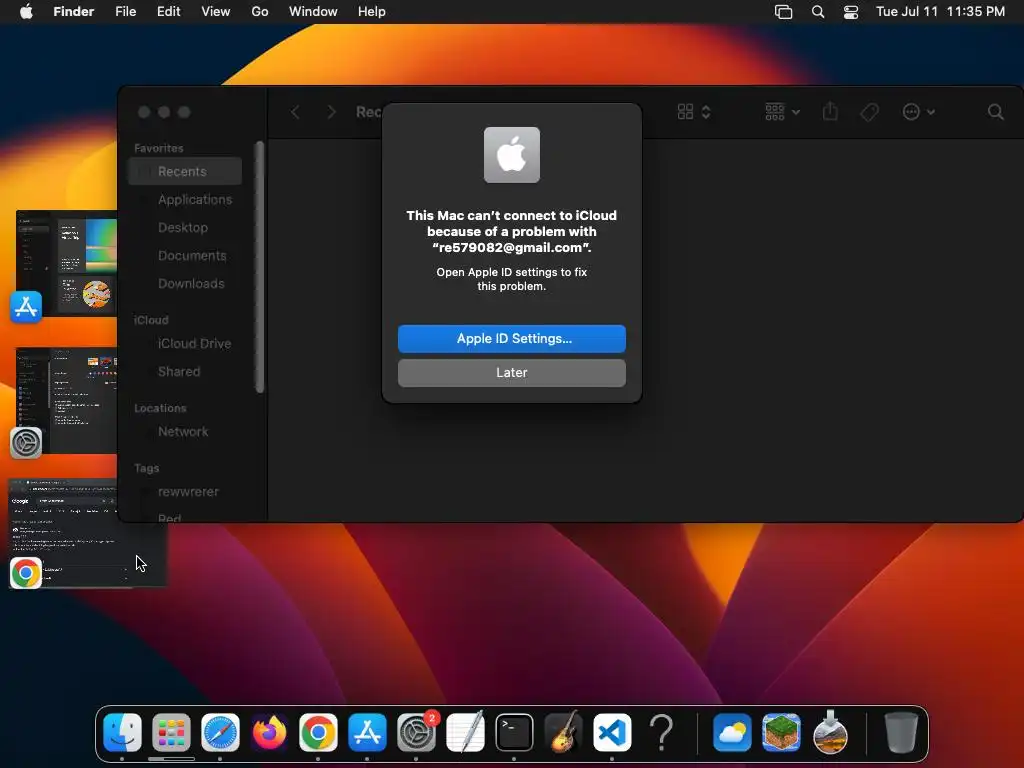Image resolution: width=1024 pixels, height=768 pixels.
Task: Show date and time notification panel
Action: coord(940,11)
